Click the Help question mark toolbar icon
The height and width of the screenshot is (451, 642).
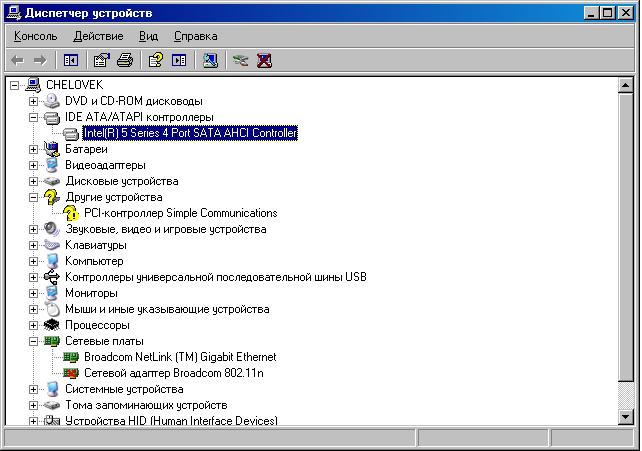[x=156, y=61]
